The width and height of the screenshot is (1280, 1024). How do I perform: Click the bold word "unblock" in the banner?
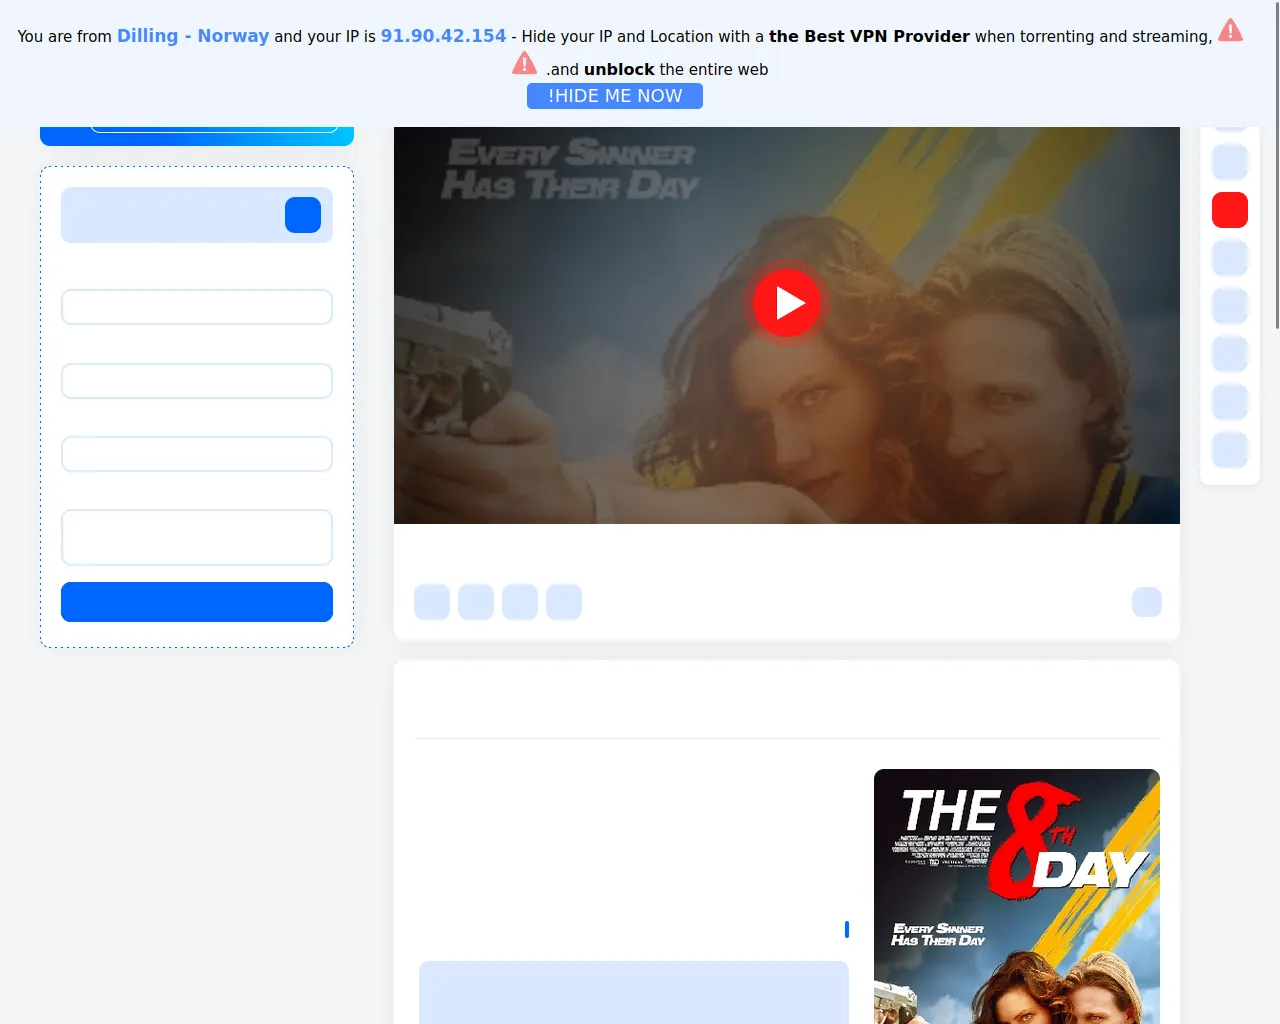(619, 69)
